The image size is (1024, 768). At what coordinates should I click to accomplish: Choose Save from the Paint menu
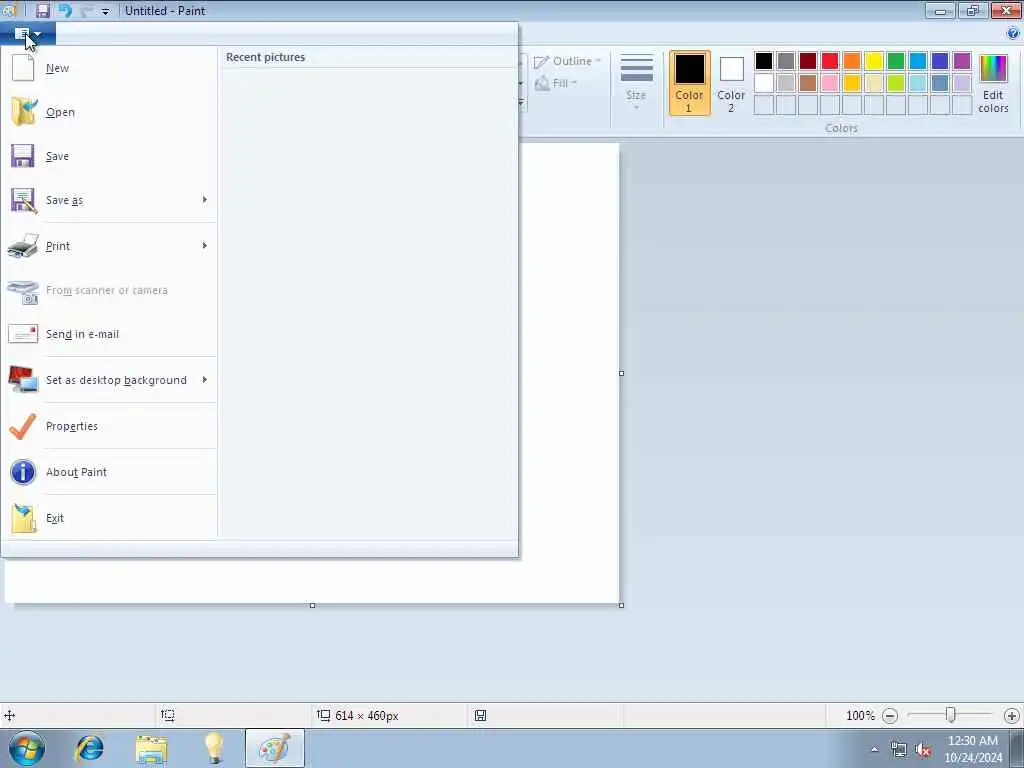pyautogui.click(x=110, y=156)
